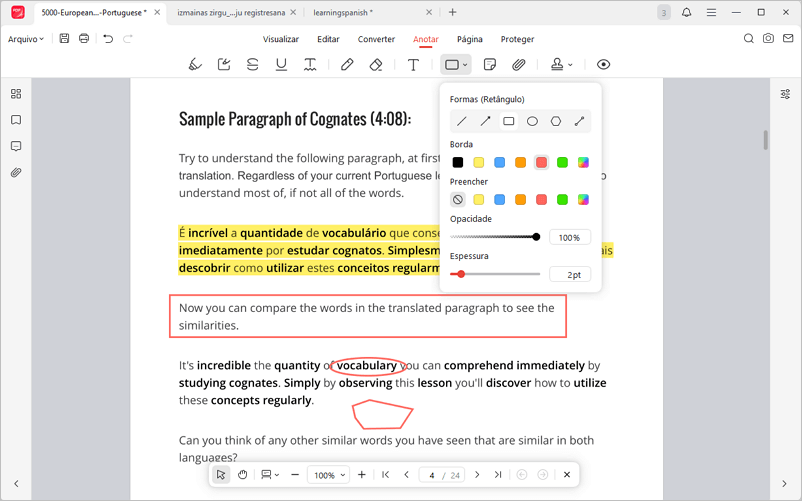
Task: Switch to the Proteger tab
Action: click(517, 39)
